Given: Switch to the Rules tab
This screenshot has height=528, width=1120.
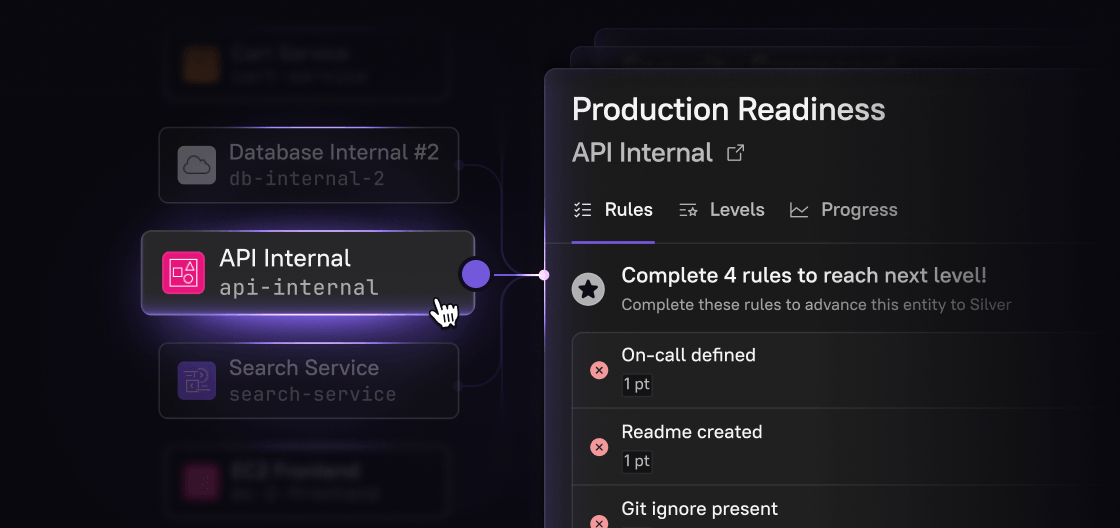Looking at the screenshot, I should [x=613, y=210].
